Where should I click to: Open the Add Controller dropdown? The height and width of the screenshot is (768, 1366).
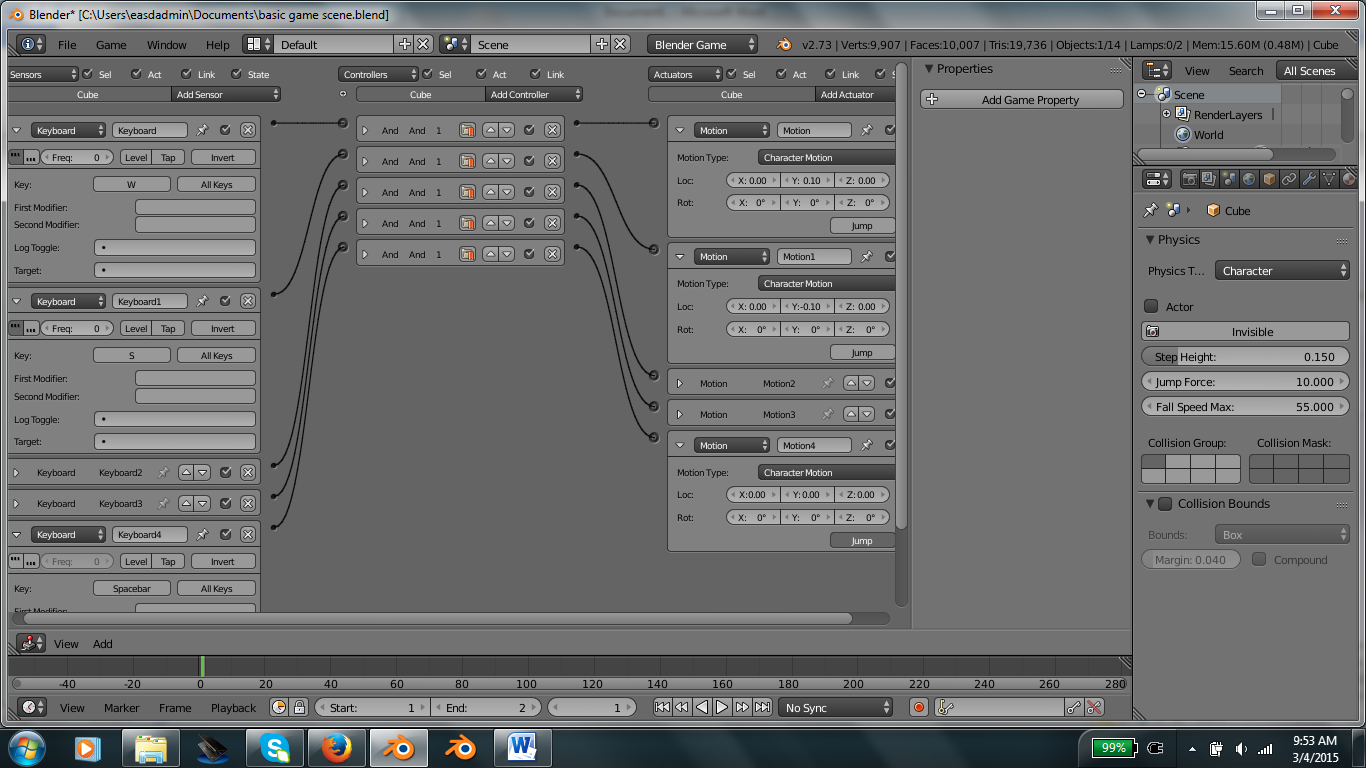(x=534, y=94)
